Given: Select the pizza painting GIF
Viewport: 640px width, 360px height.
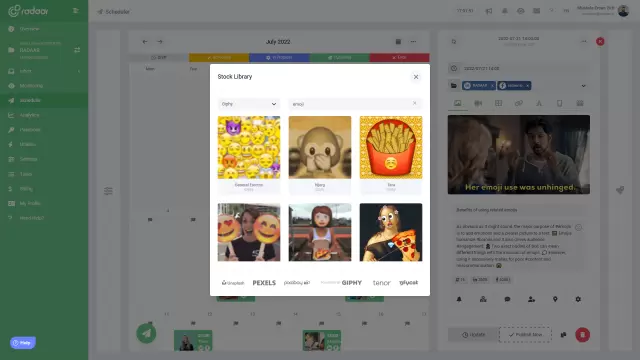Looking at the screenshot, I should coord(391,232).
